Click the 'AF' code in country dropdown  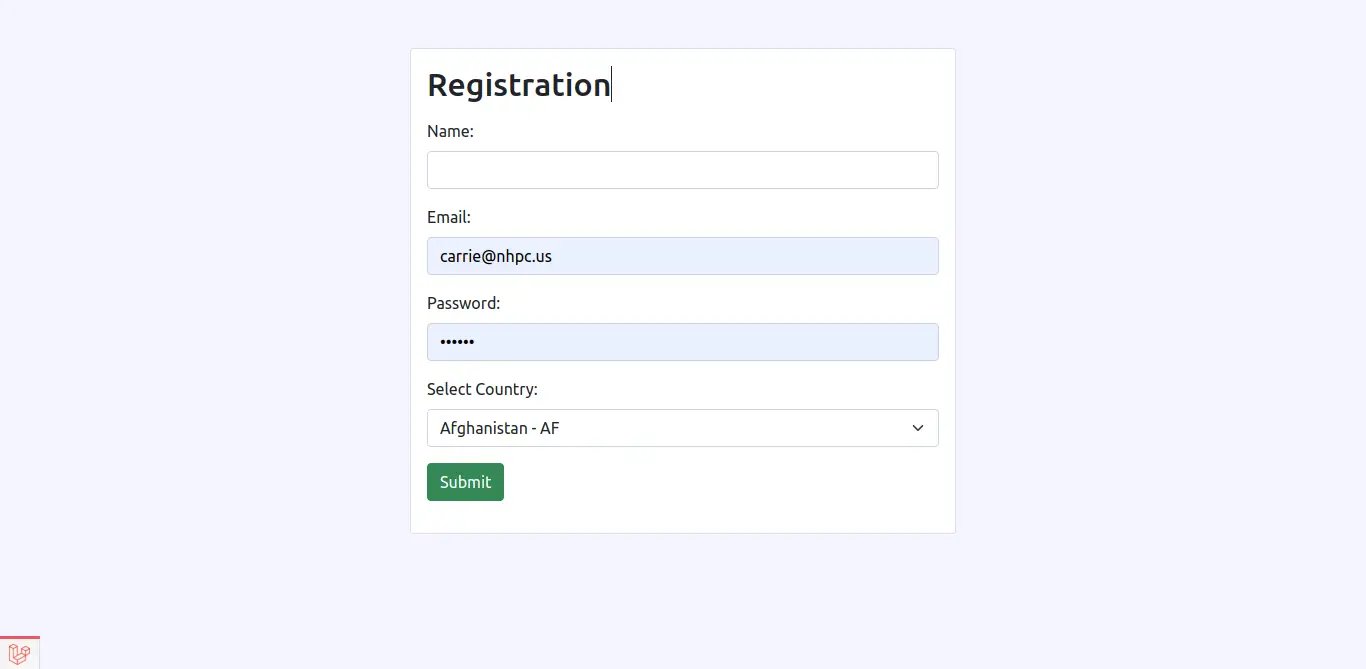point(549,428)
